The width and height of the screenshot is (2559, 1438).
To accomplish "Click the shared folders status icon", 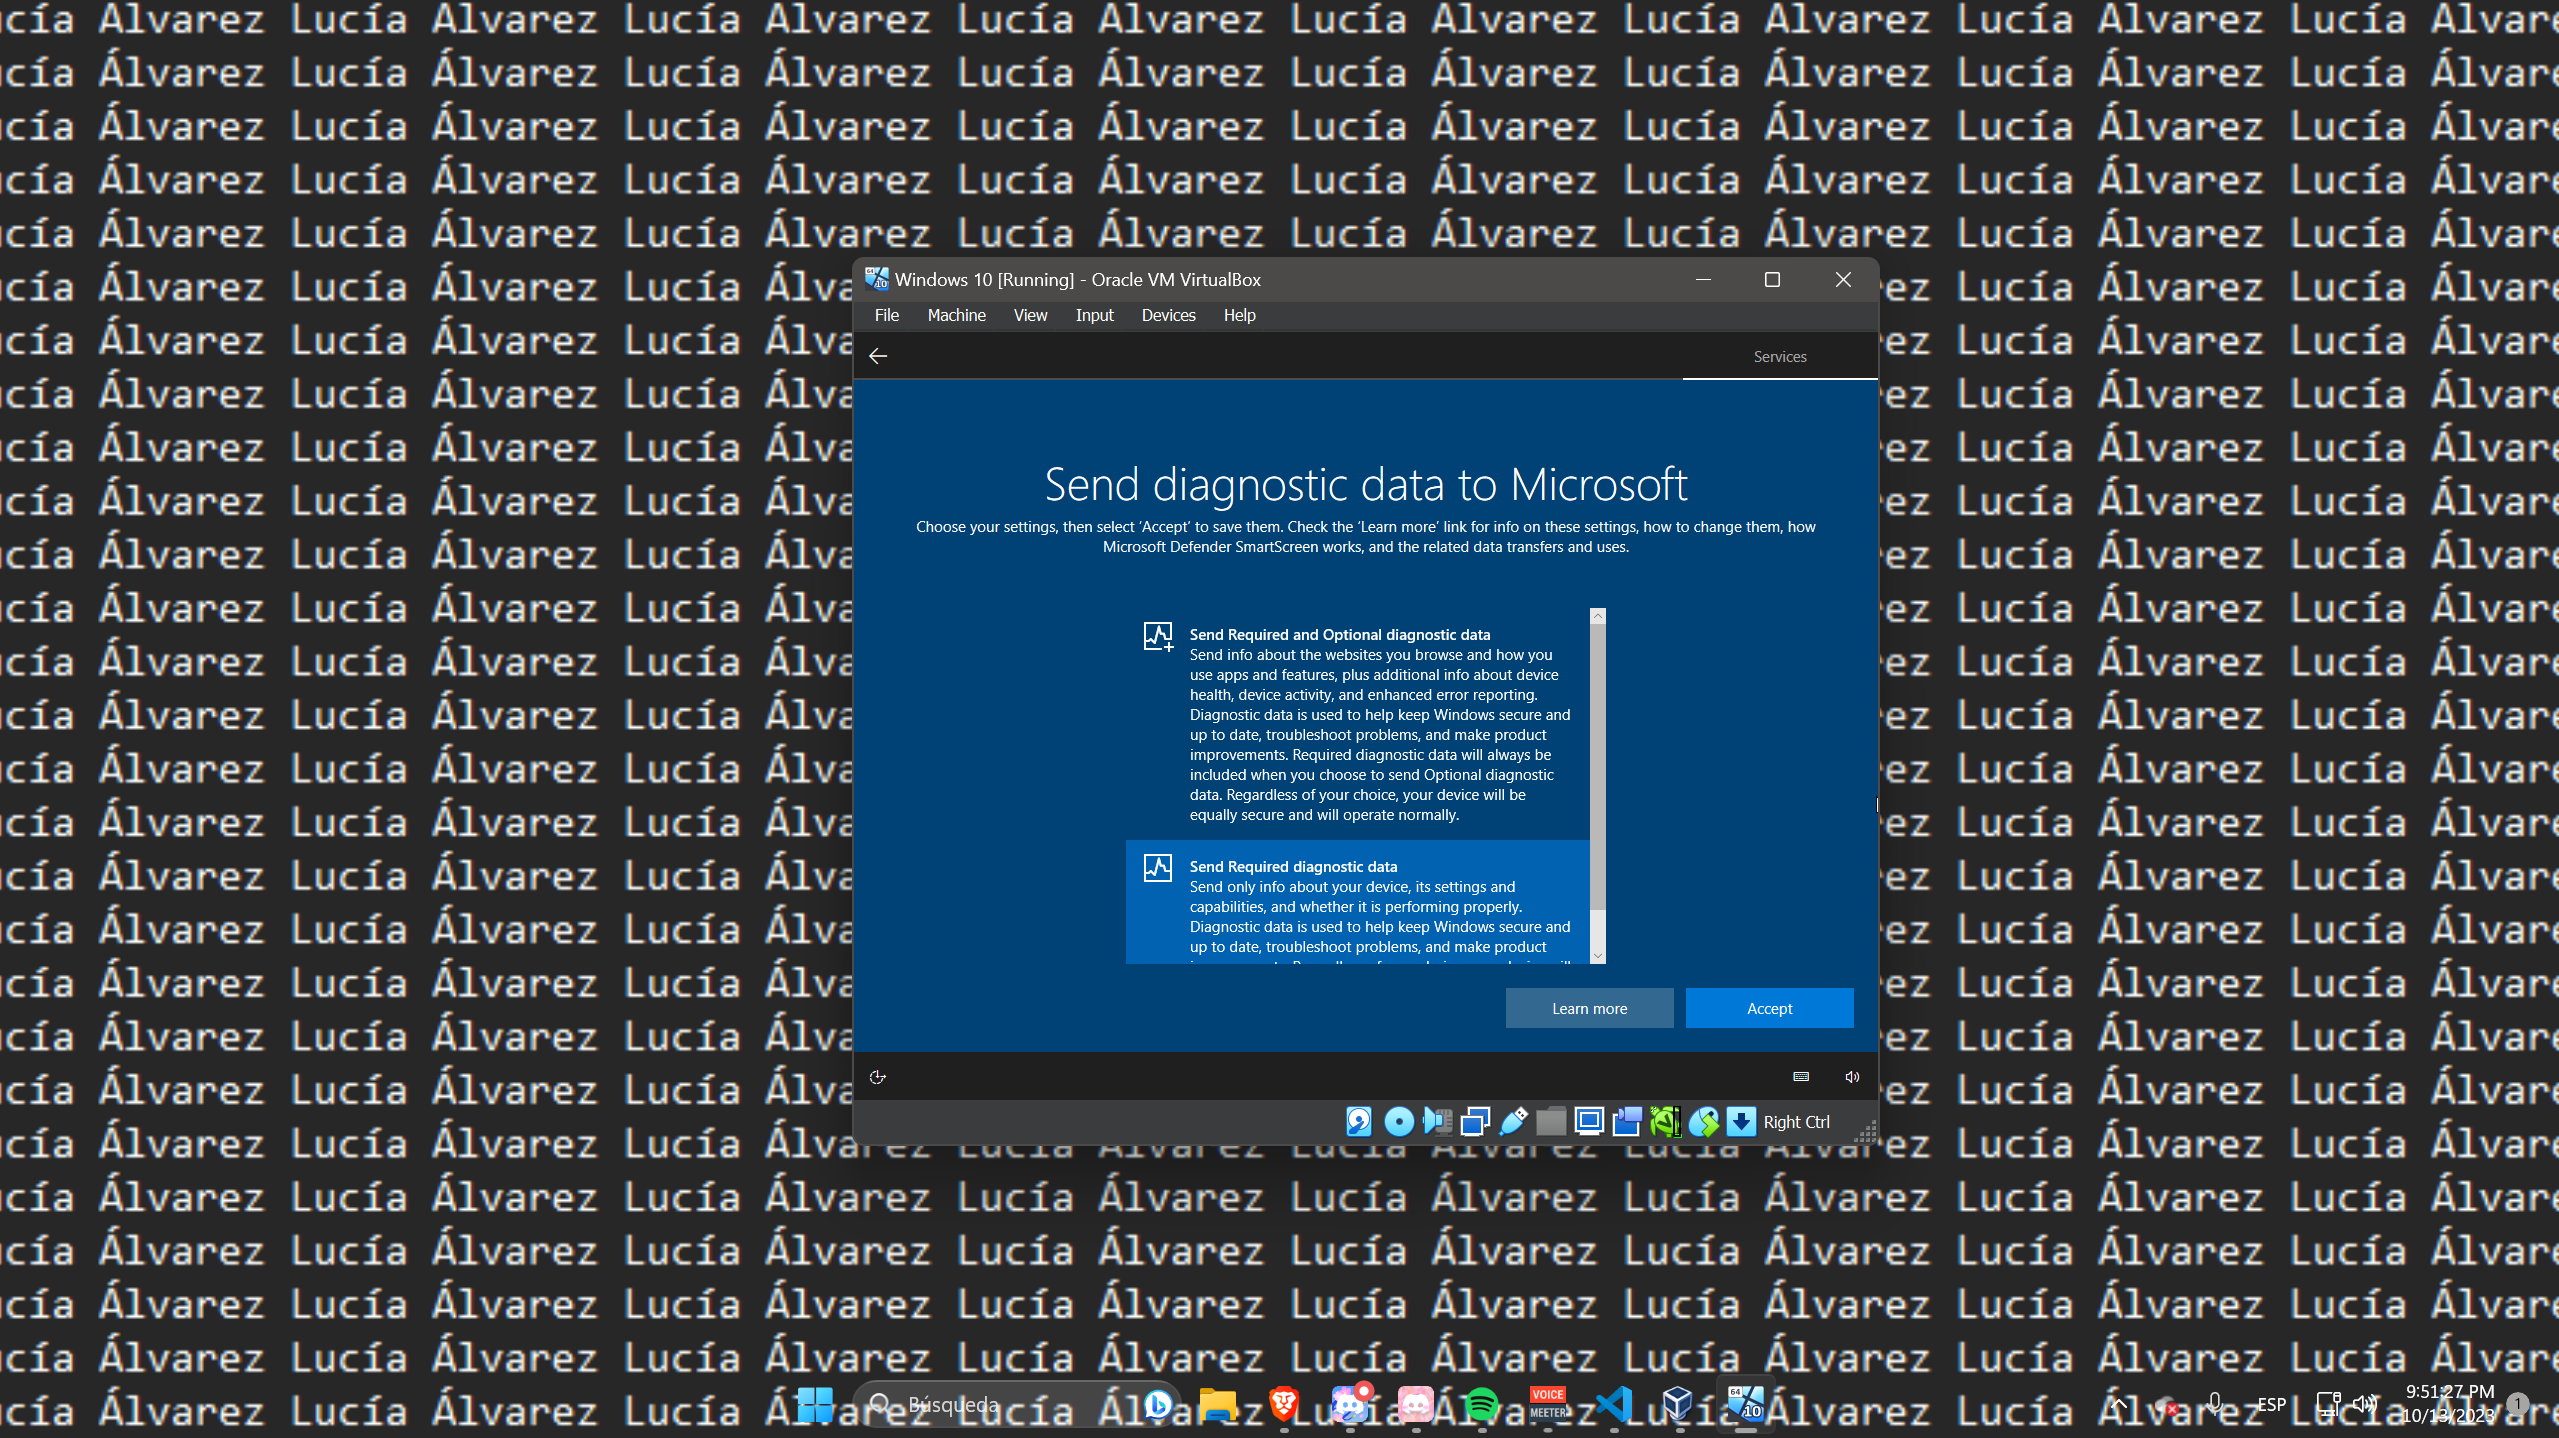I will click(x=1551, y=1121).
